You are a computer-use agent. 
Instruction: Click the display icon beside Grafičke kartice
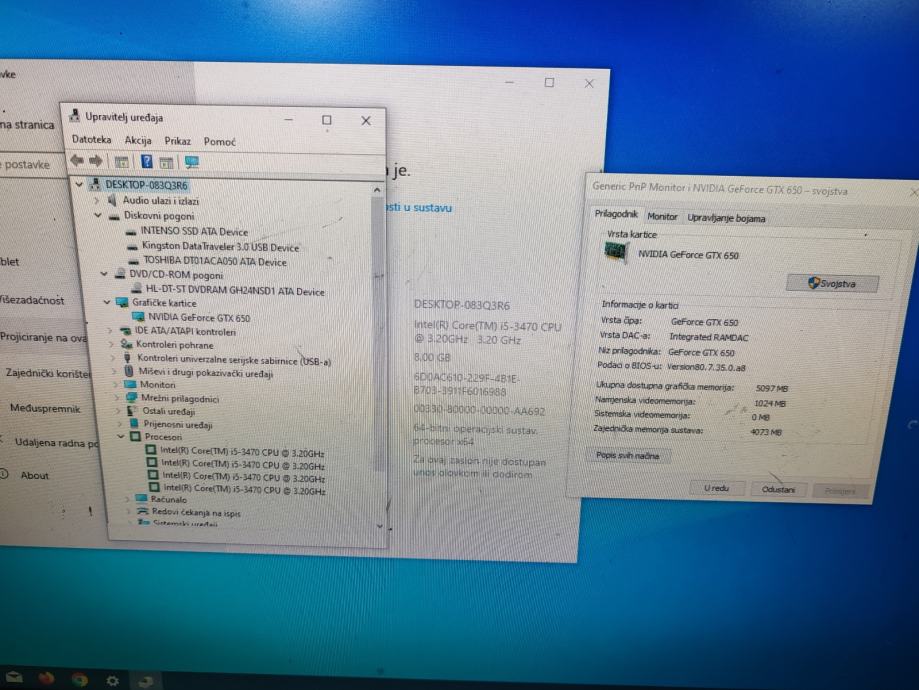tap(122, 302)
